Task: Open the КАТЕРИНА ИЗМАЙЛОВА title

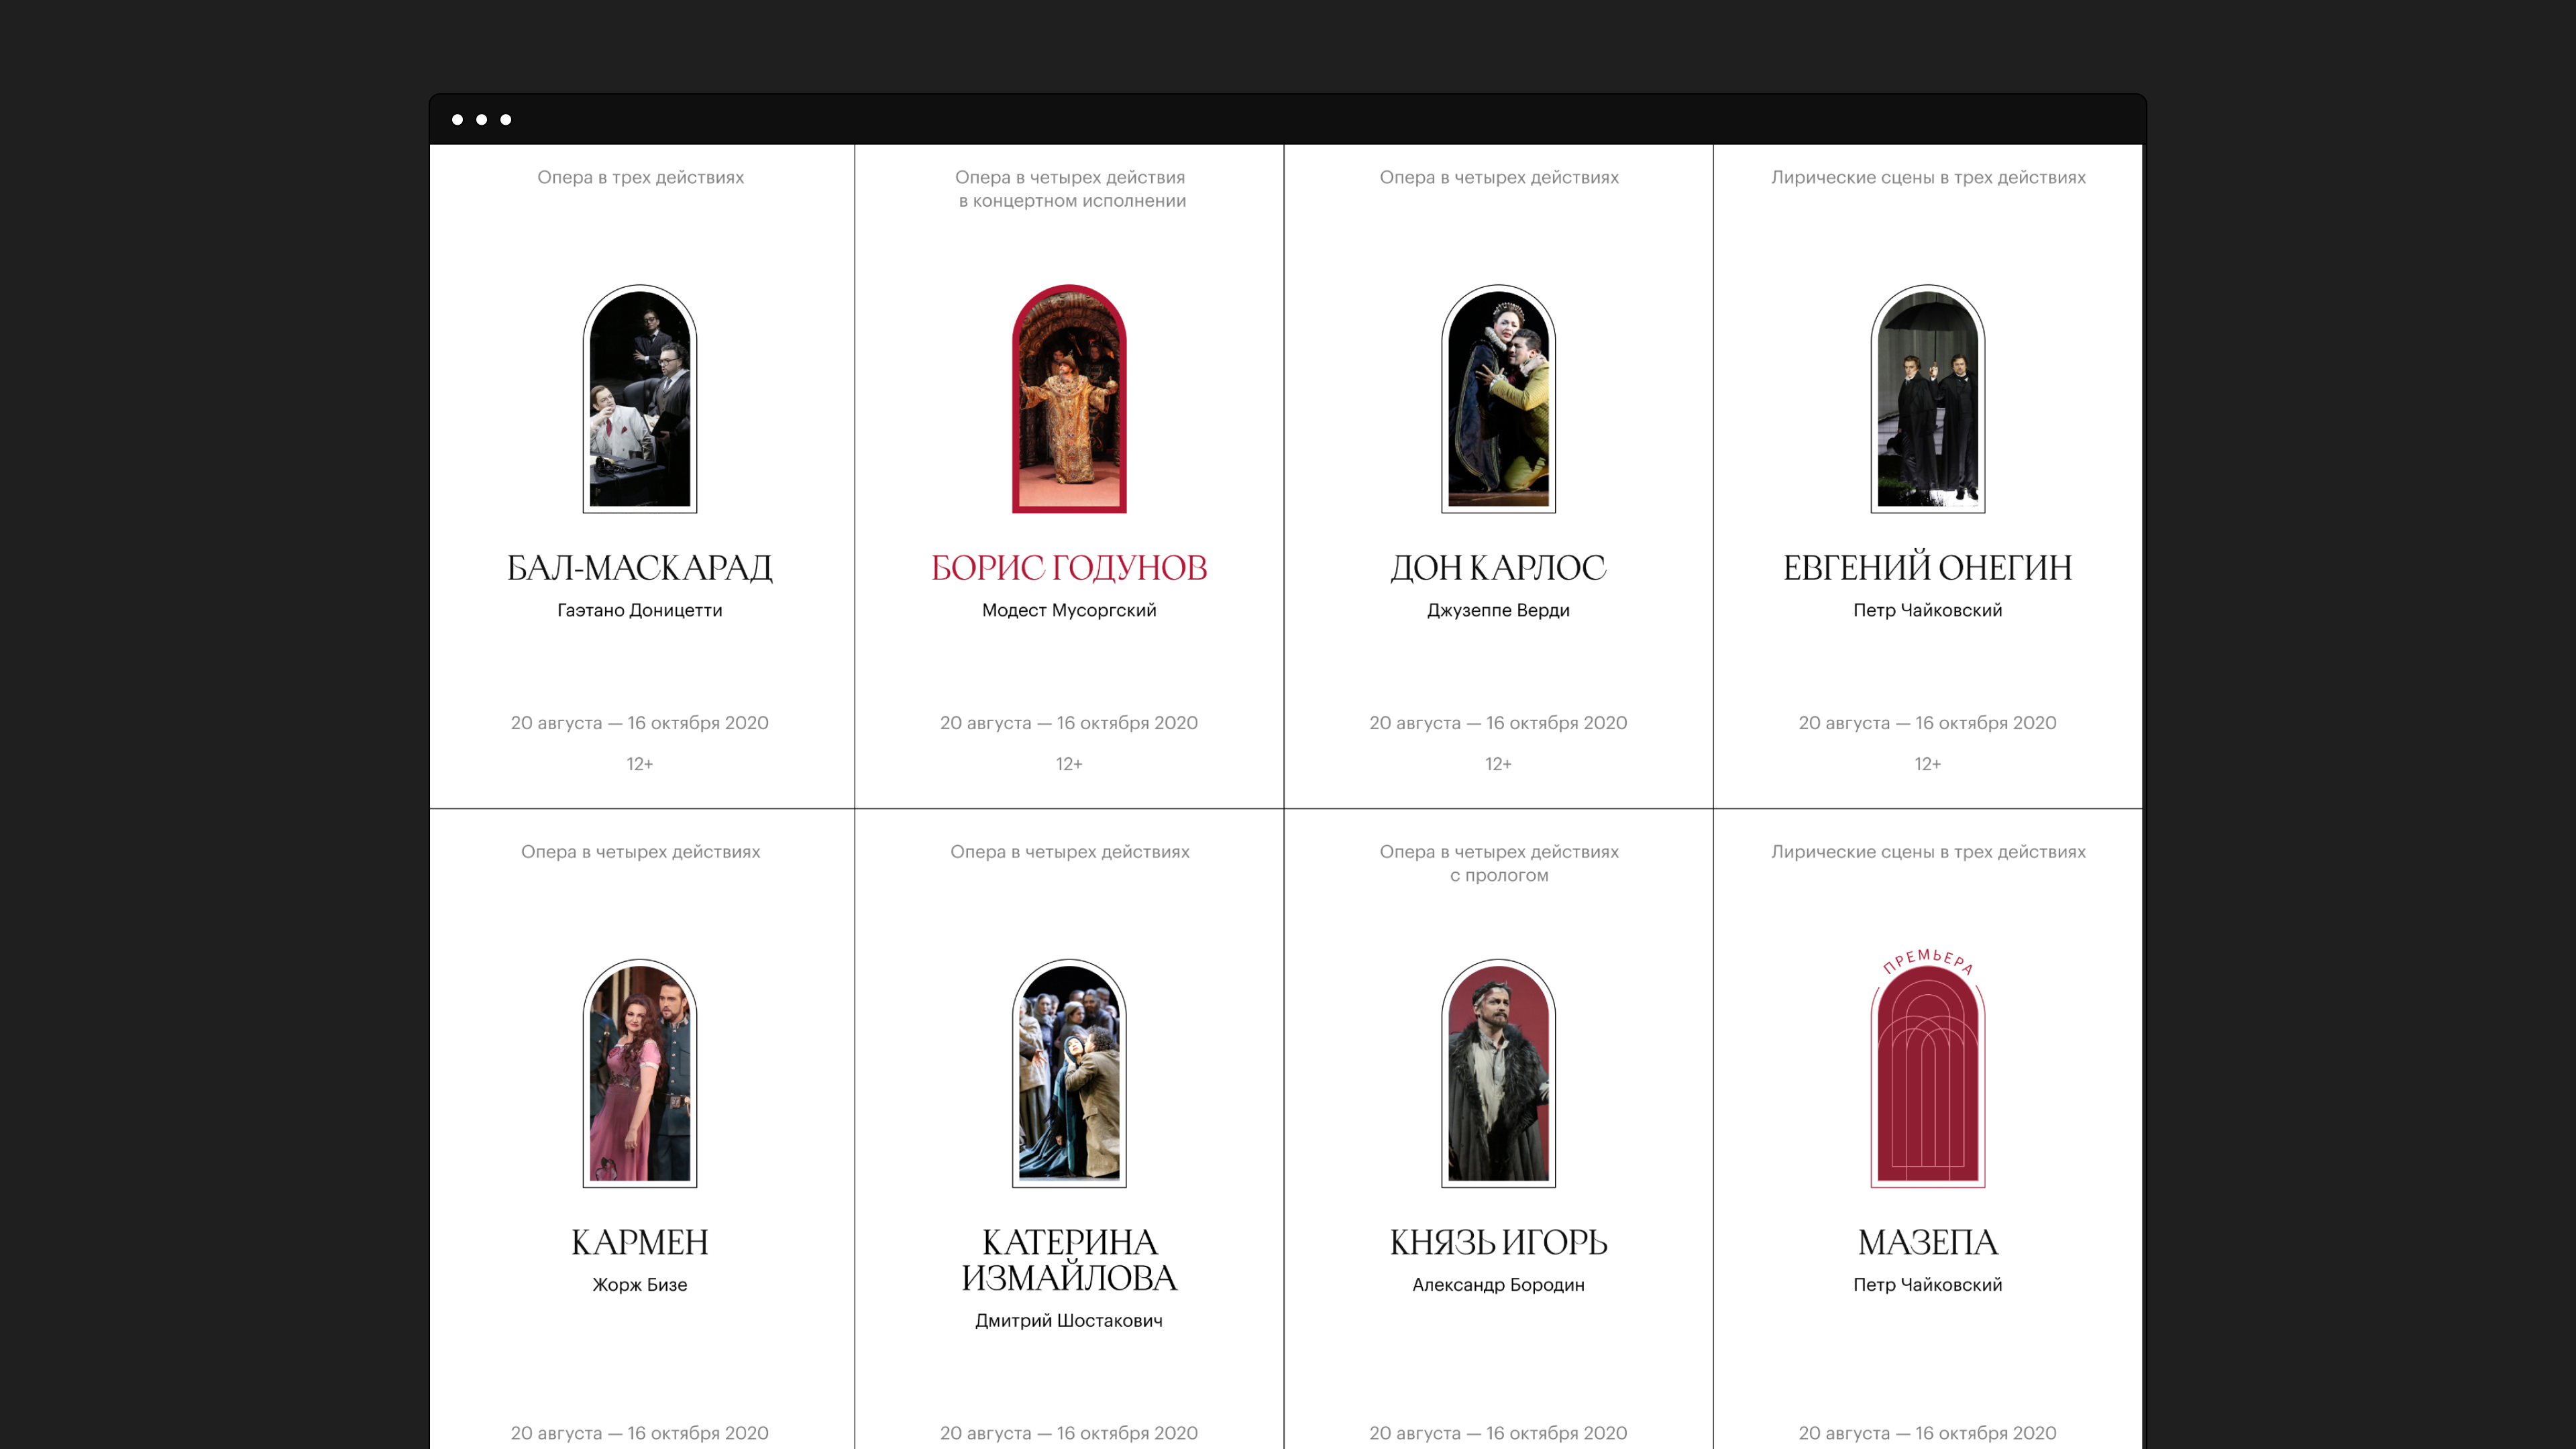Action: pyautogui.click(x=1069, y=1260)
